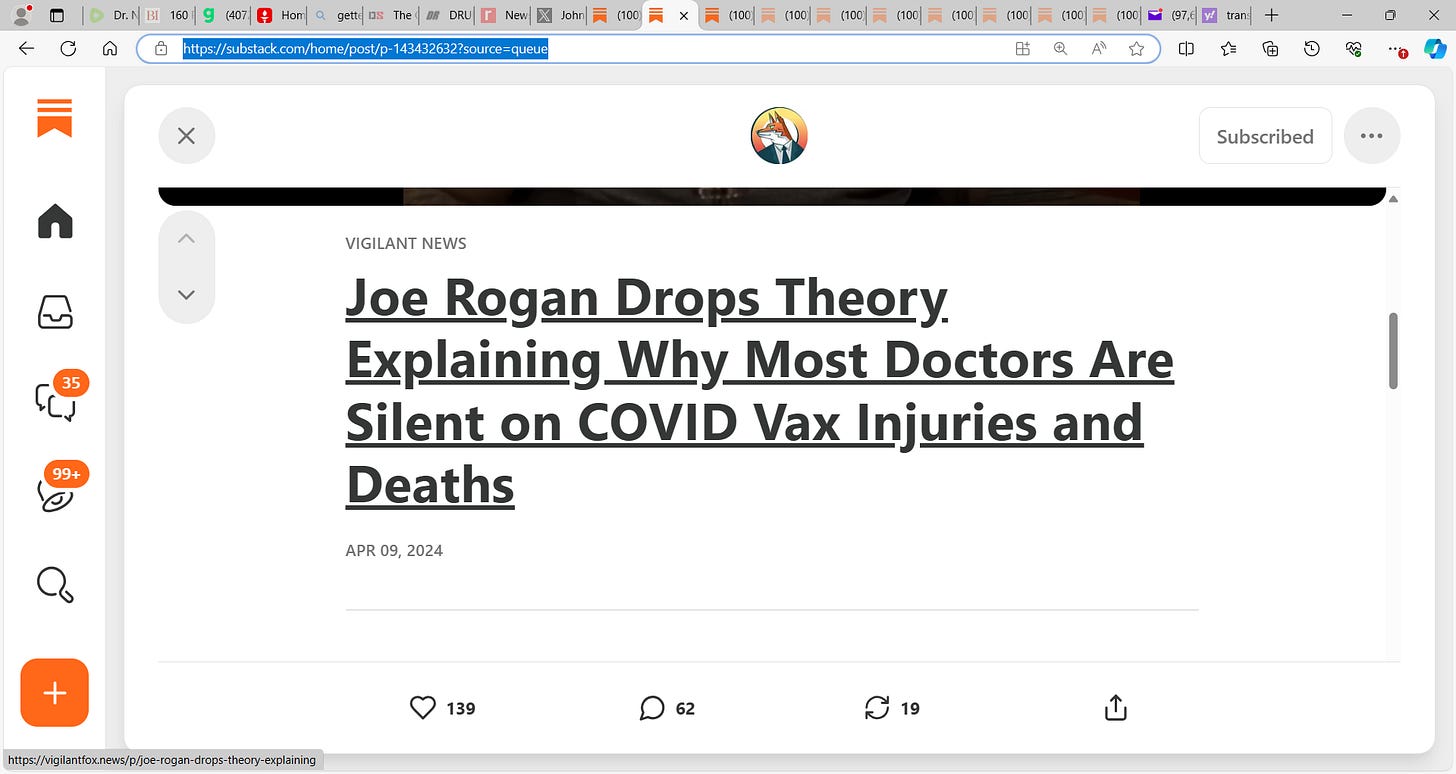
Task: Open the three-dot more options menu
Action: coord(1372,136)
